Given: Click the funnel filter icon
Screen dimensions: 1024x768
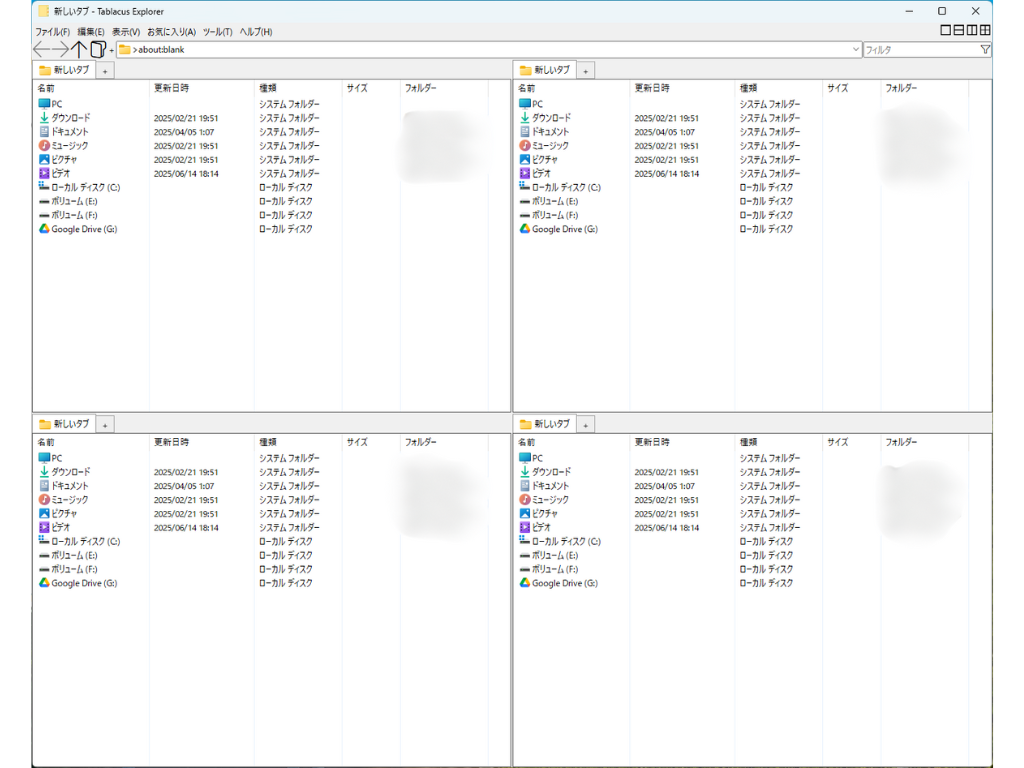Looking at the screenshot, I should point(985,49).
